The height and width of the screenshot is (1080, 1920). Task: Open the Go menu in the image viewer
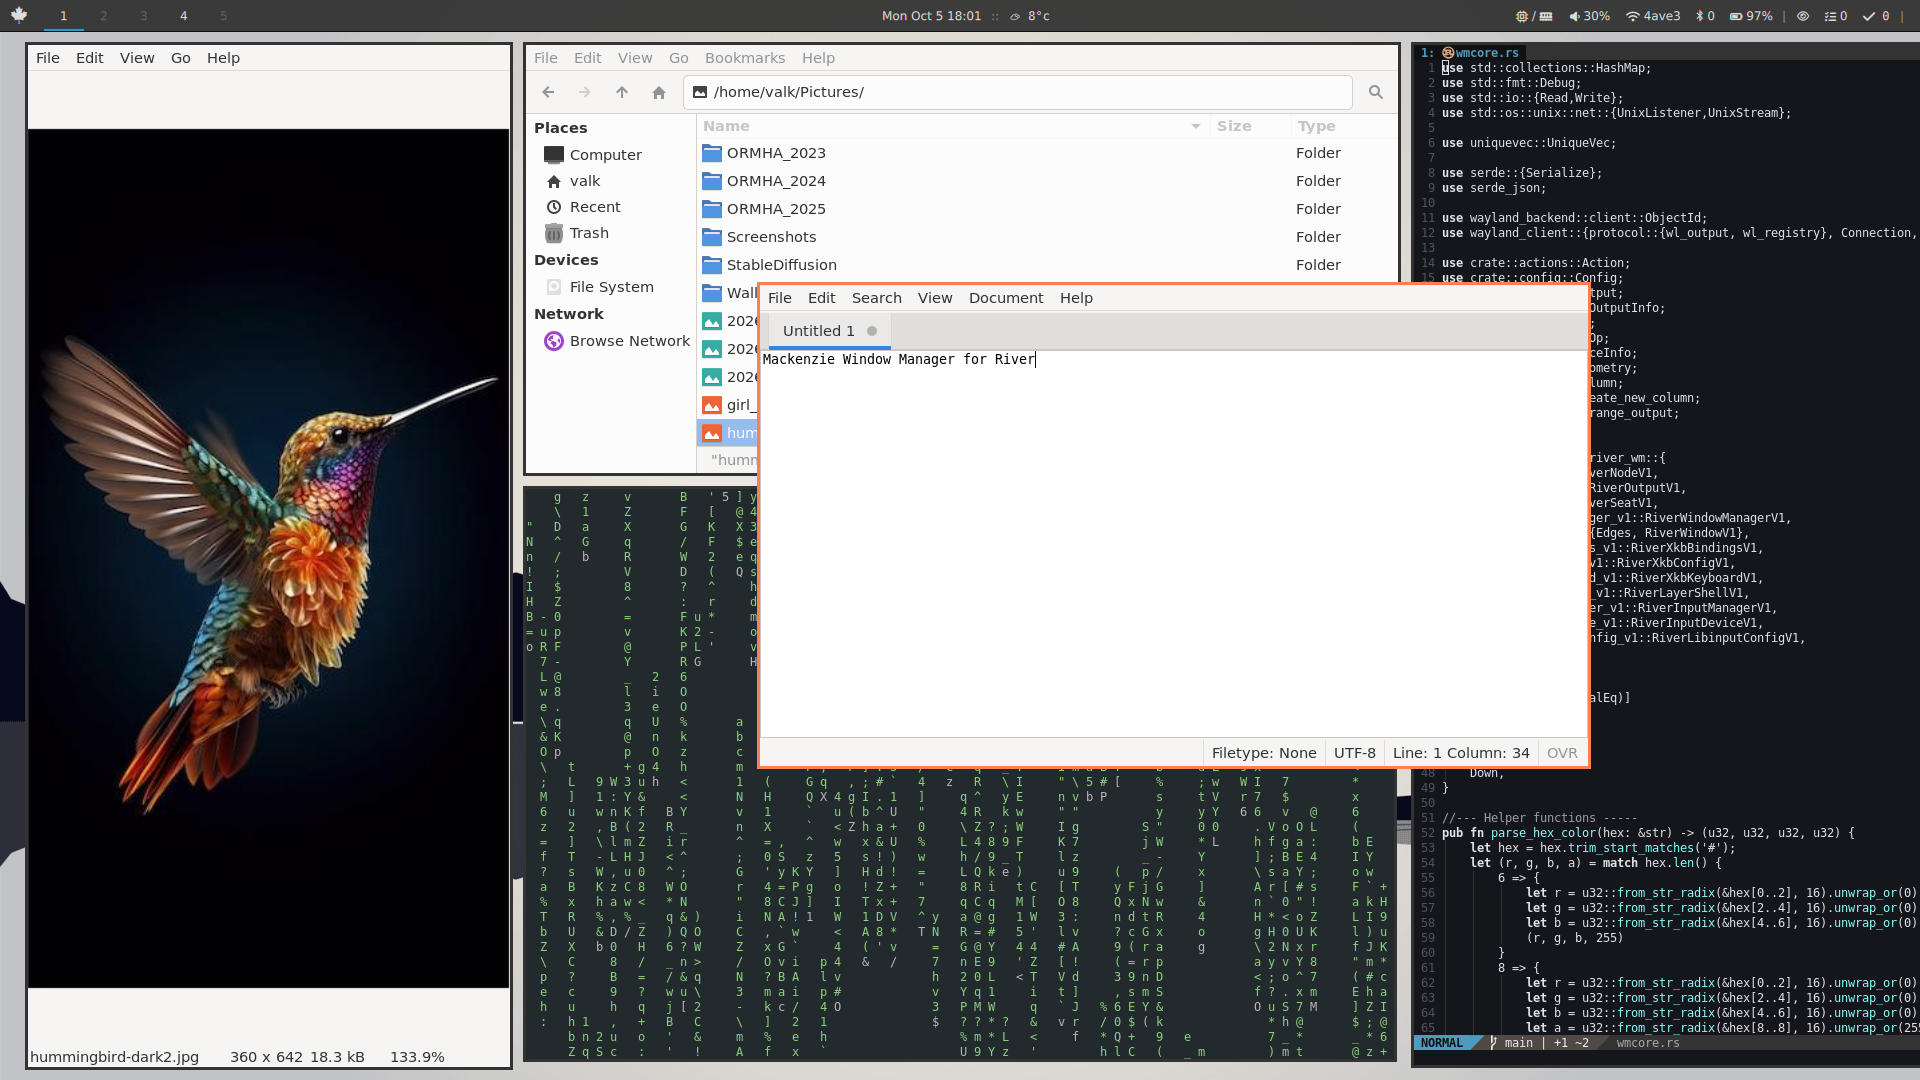point(181,58)
